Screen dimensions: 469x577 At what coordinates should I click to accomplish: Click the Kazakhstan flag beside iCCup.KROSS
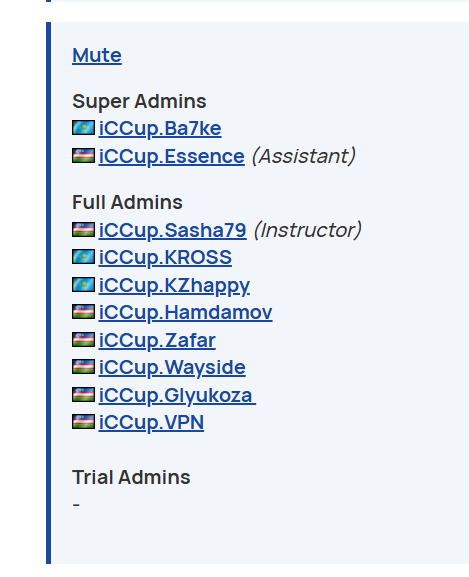click(84, 256)
